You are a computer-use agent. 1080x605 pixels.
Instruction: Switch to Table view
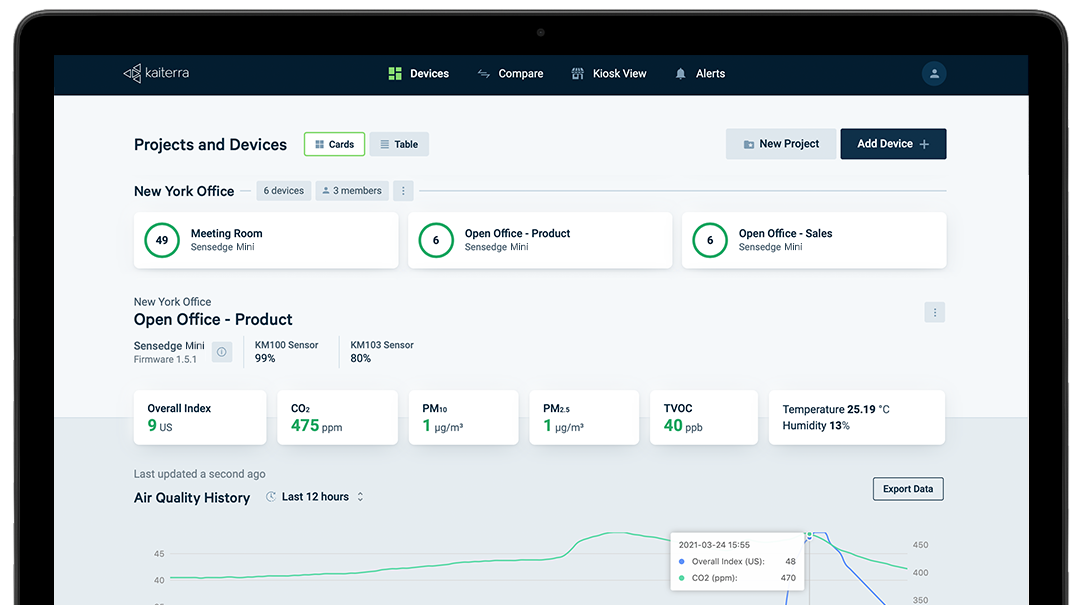(399, 143)
